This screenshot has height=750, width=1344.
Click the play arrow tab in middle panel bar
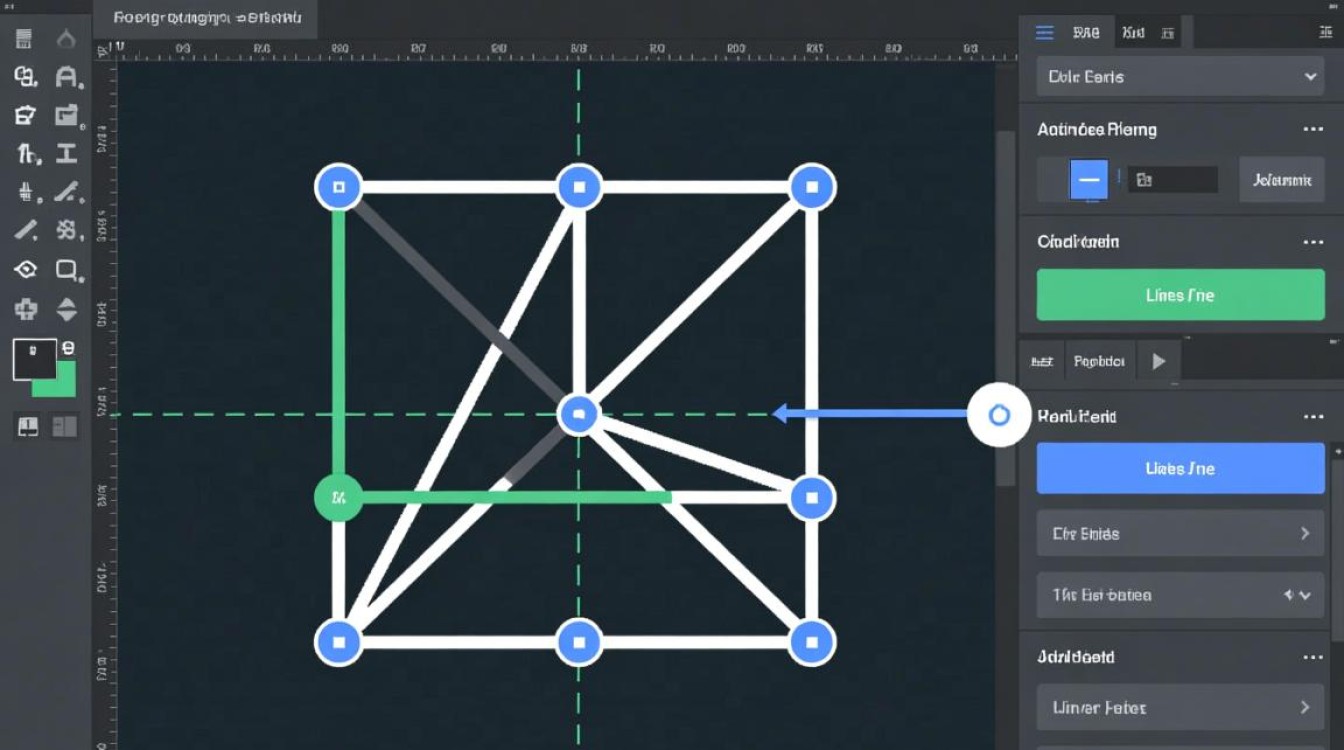1158,361
